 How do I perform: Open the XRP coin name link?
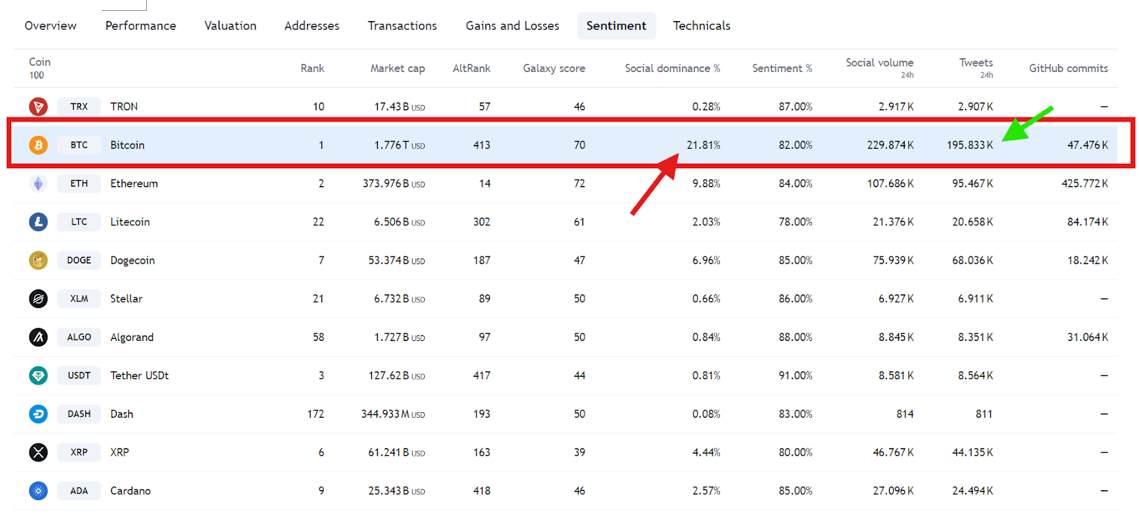[121, 452]
